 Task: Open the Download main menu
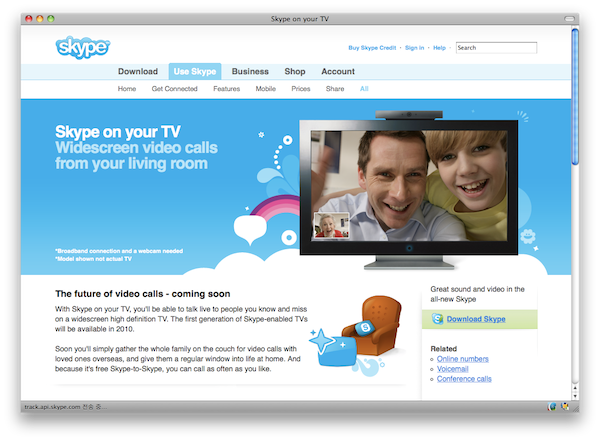[138, 72]
